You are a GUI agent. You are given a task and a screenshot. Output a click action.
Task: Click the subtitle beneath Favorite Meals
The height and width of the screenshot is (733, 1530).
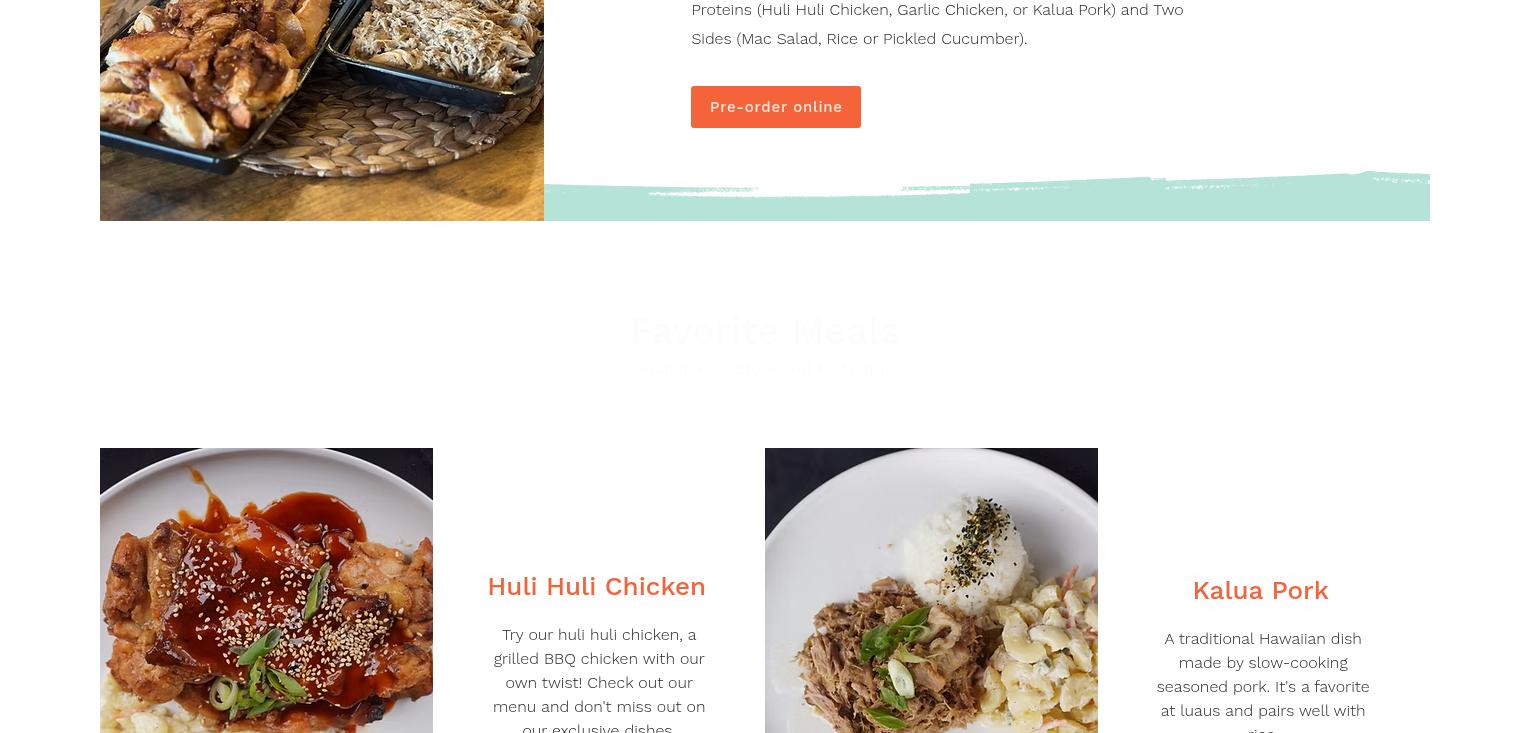coord(765,370)
